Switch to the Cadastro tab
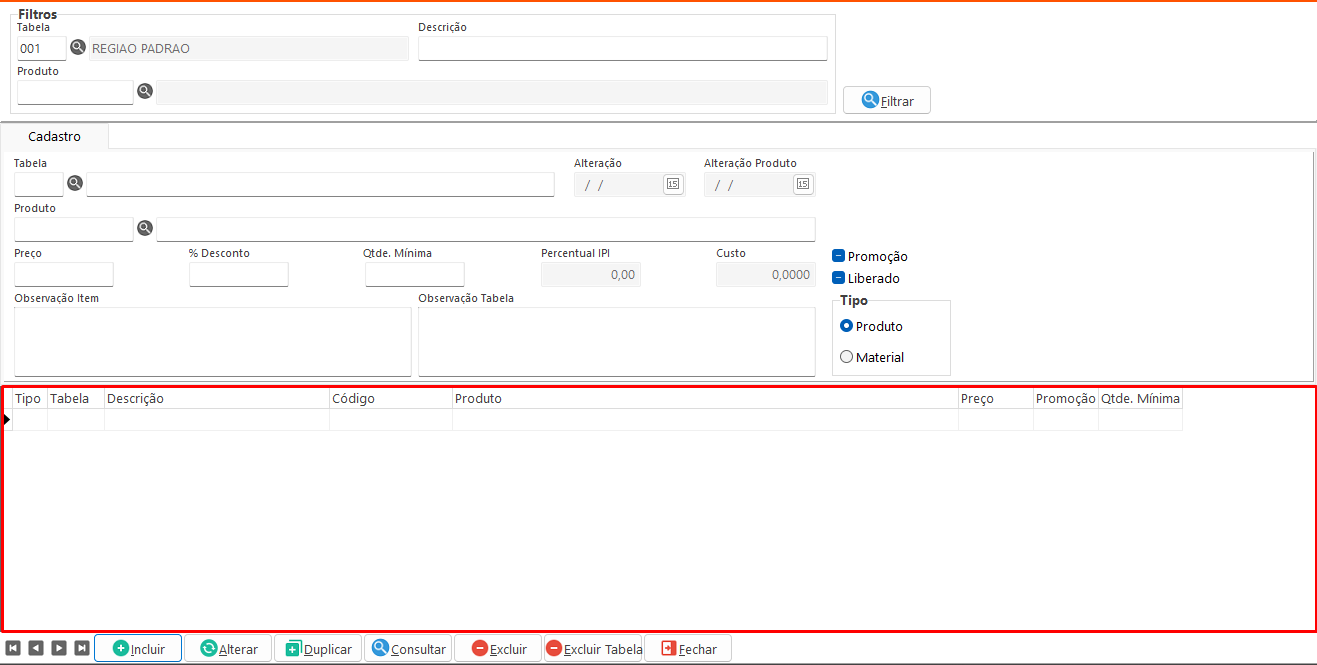This screenshot has height=665, width=1317. pos(55,137)
